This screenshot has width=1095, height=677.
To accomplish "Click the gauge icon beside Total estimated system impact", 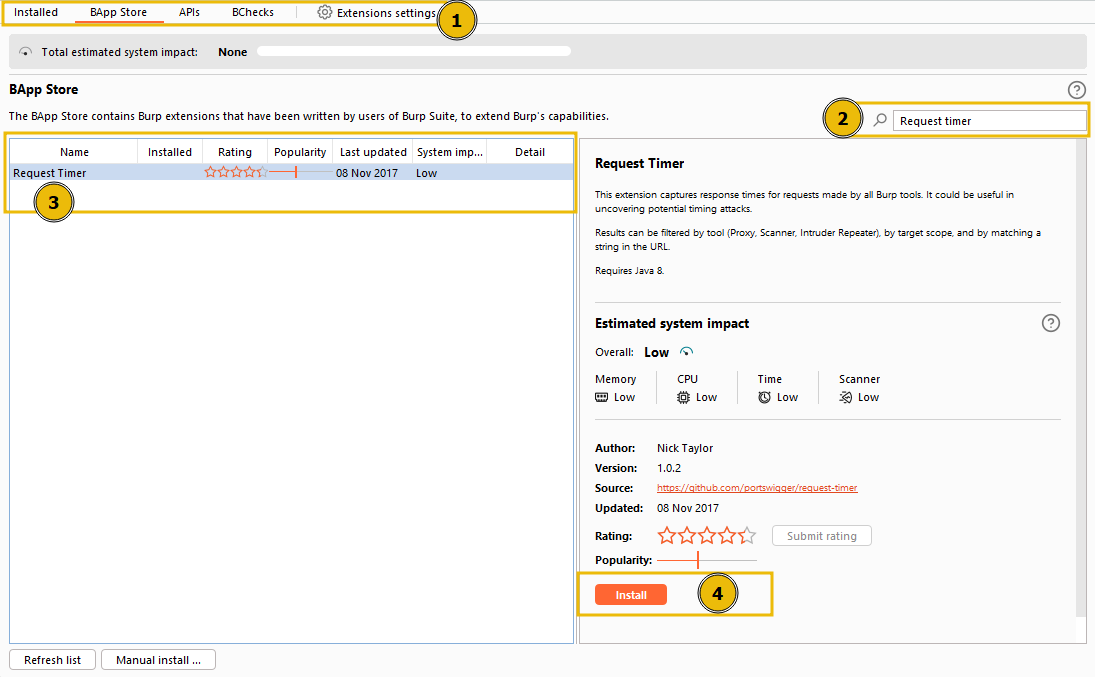I will [25, 51].
